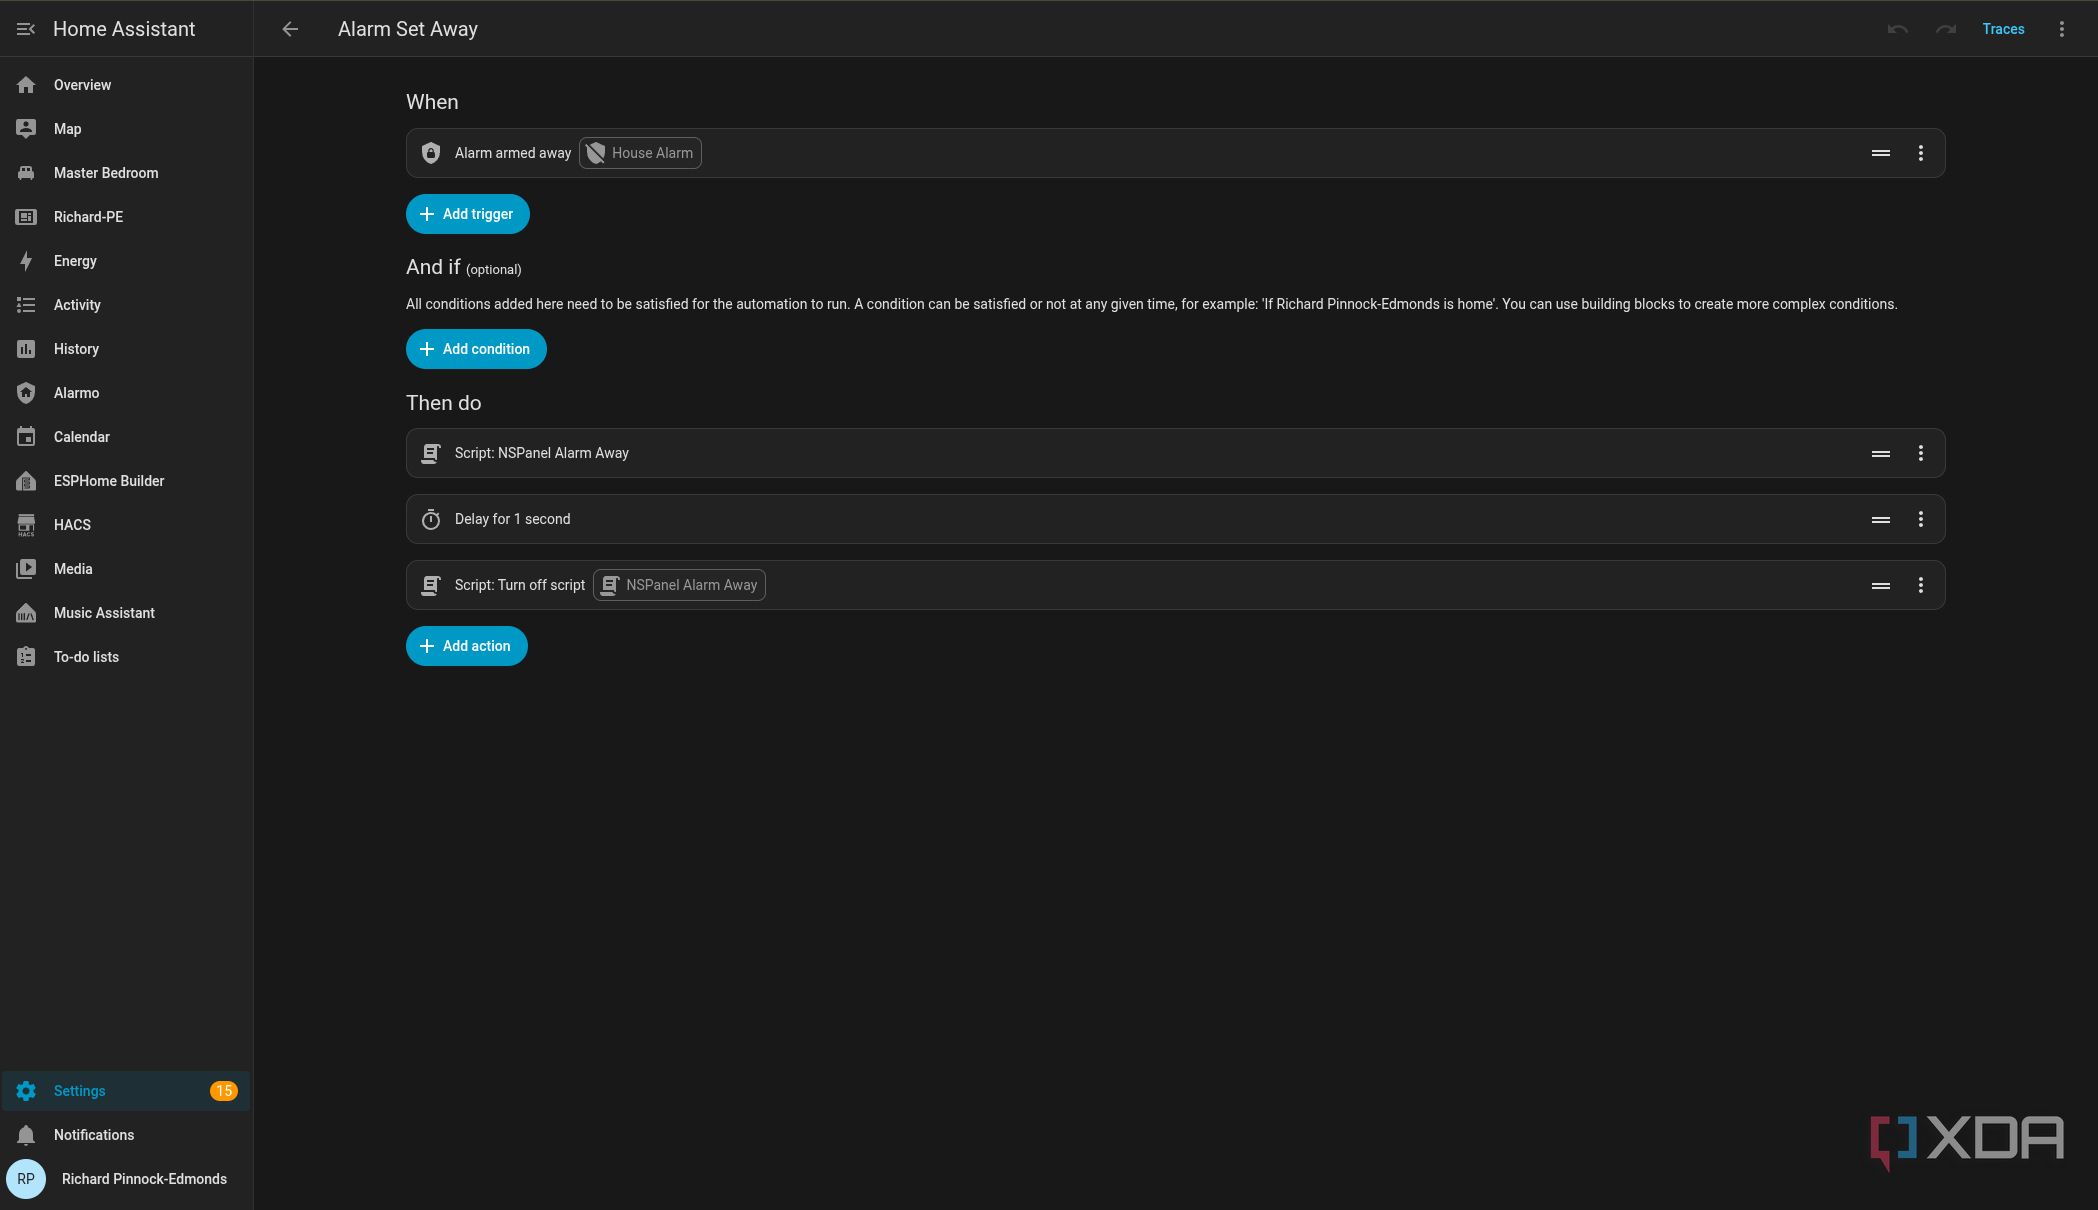Expand the Delay for 1 second action

click(1175, 519)
